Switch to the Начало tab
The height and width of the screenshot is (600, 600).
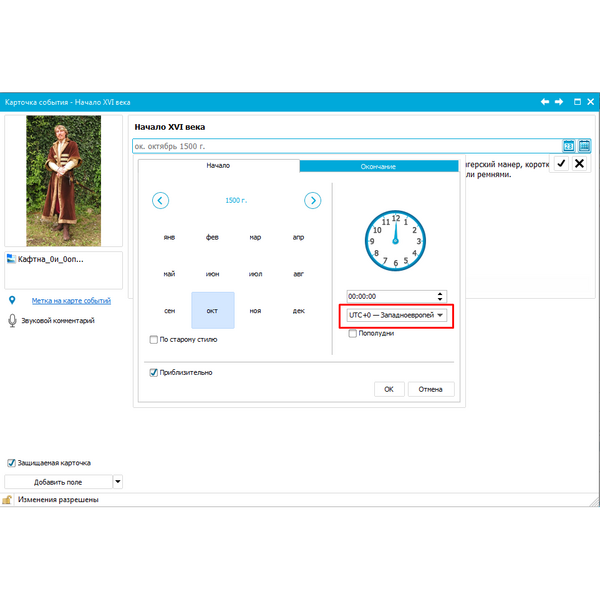coord(218,166)
